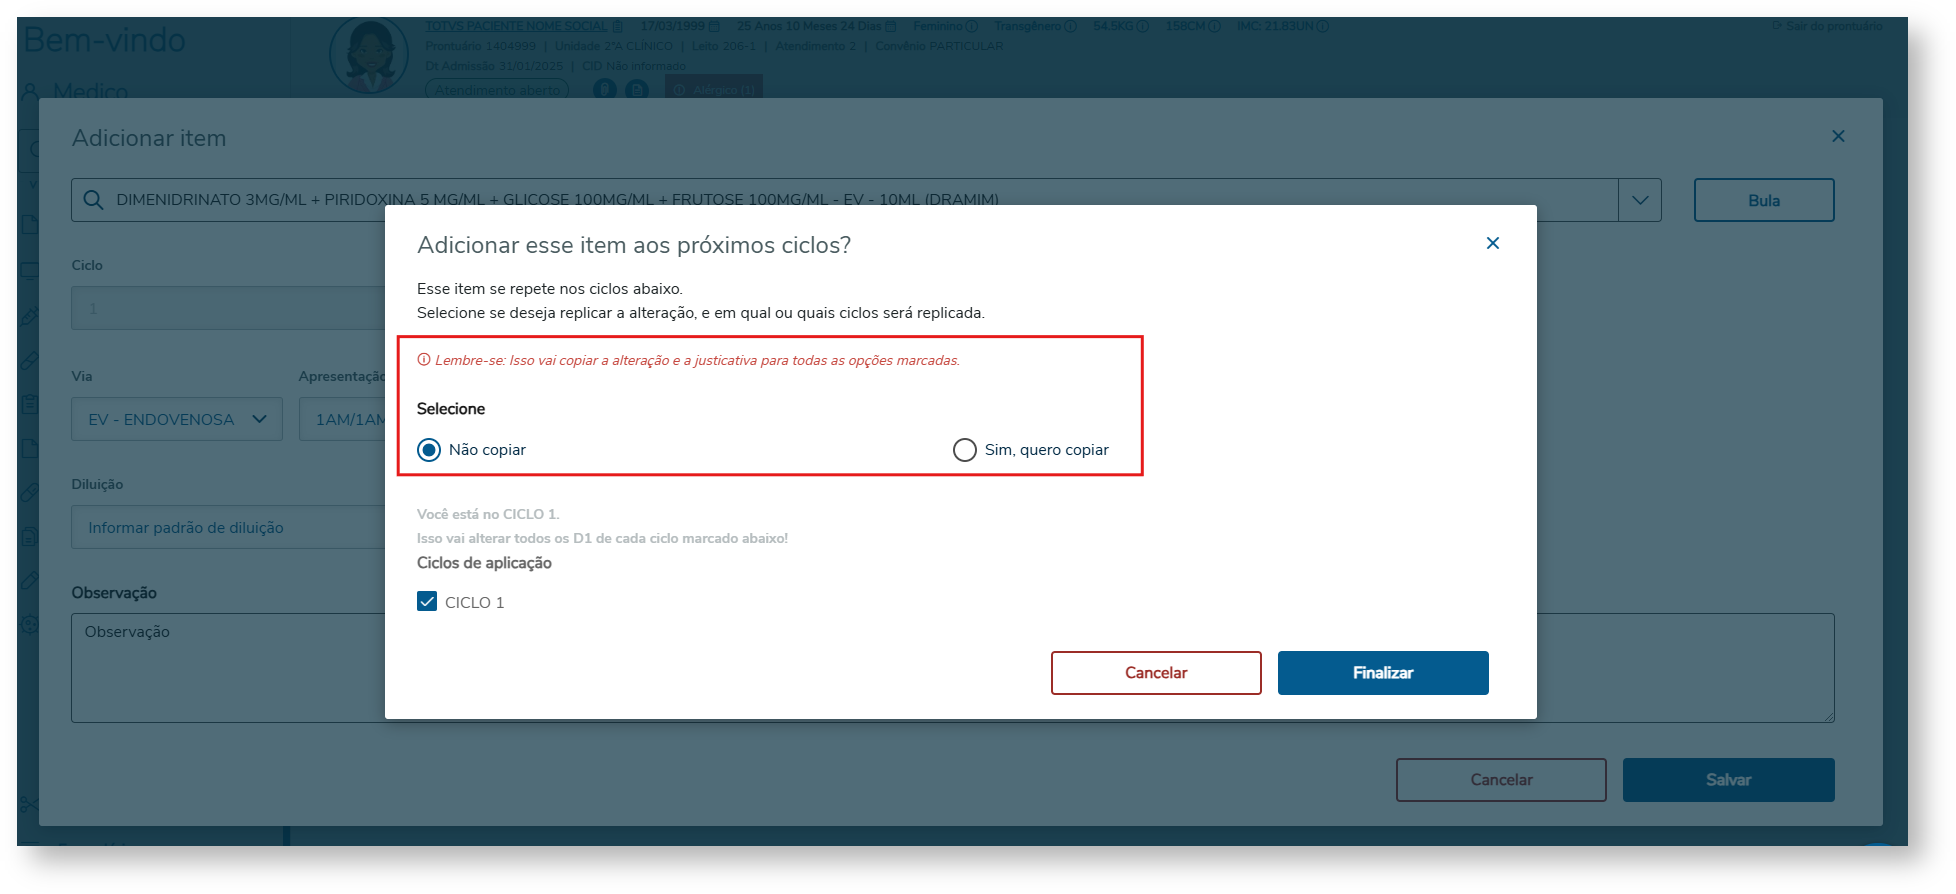Click the Alérgico (1) allergy badge

coord(714,90)
